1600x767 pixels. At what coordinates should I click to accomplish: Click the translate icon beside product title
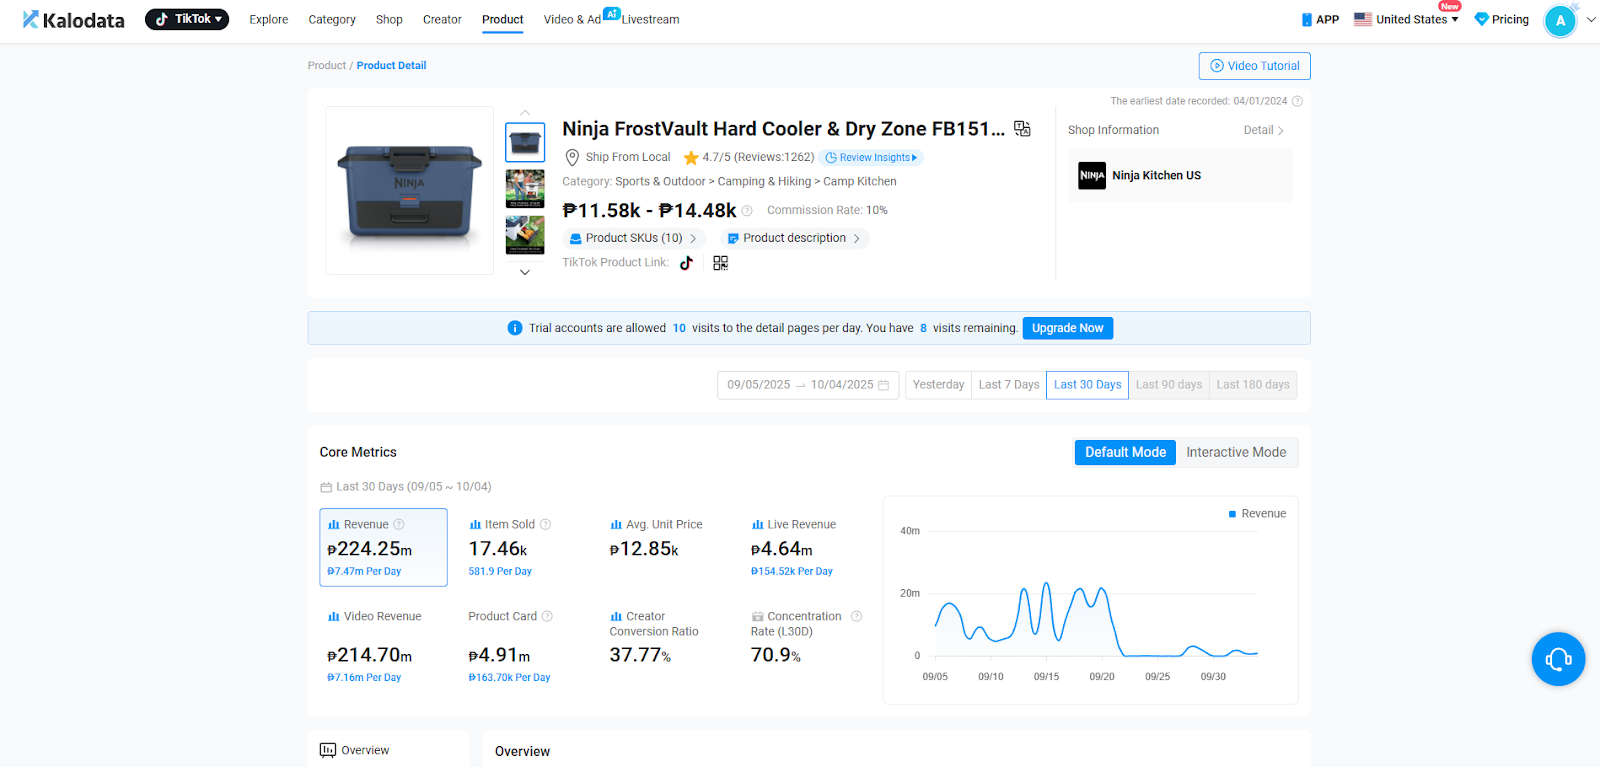point(1022,129)
